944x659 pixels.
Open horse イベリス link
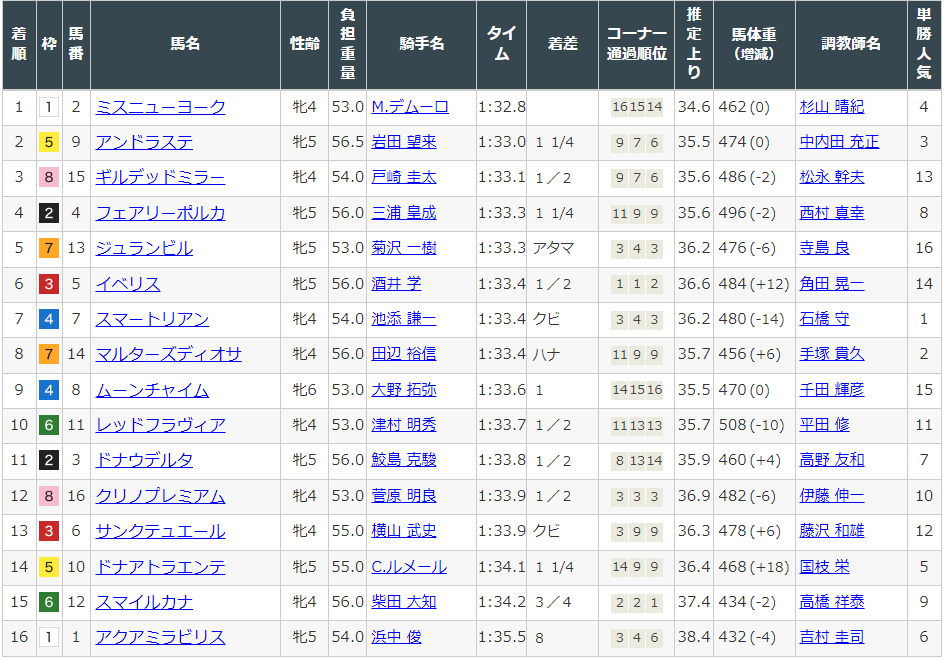point(128,283)
